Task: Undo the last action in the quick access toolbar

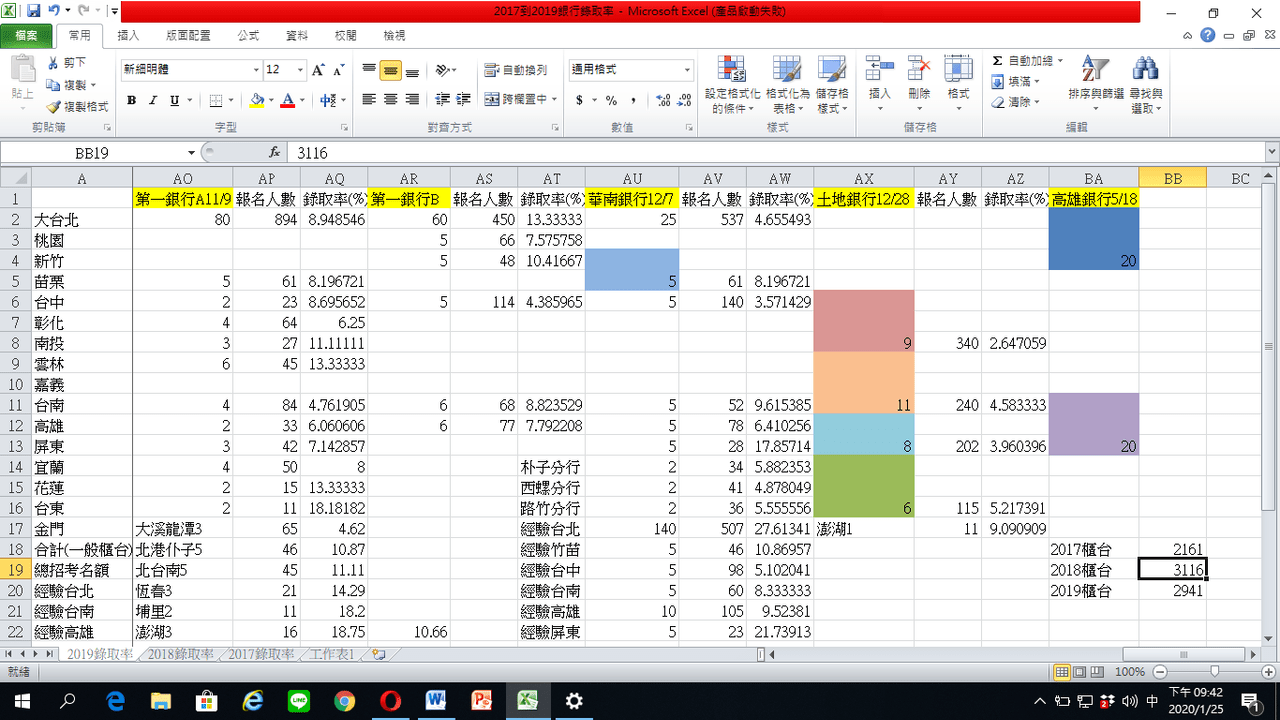Action: click(53, 12)
